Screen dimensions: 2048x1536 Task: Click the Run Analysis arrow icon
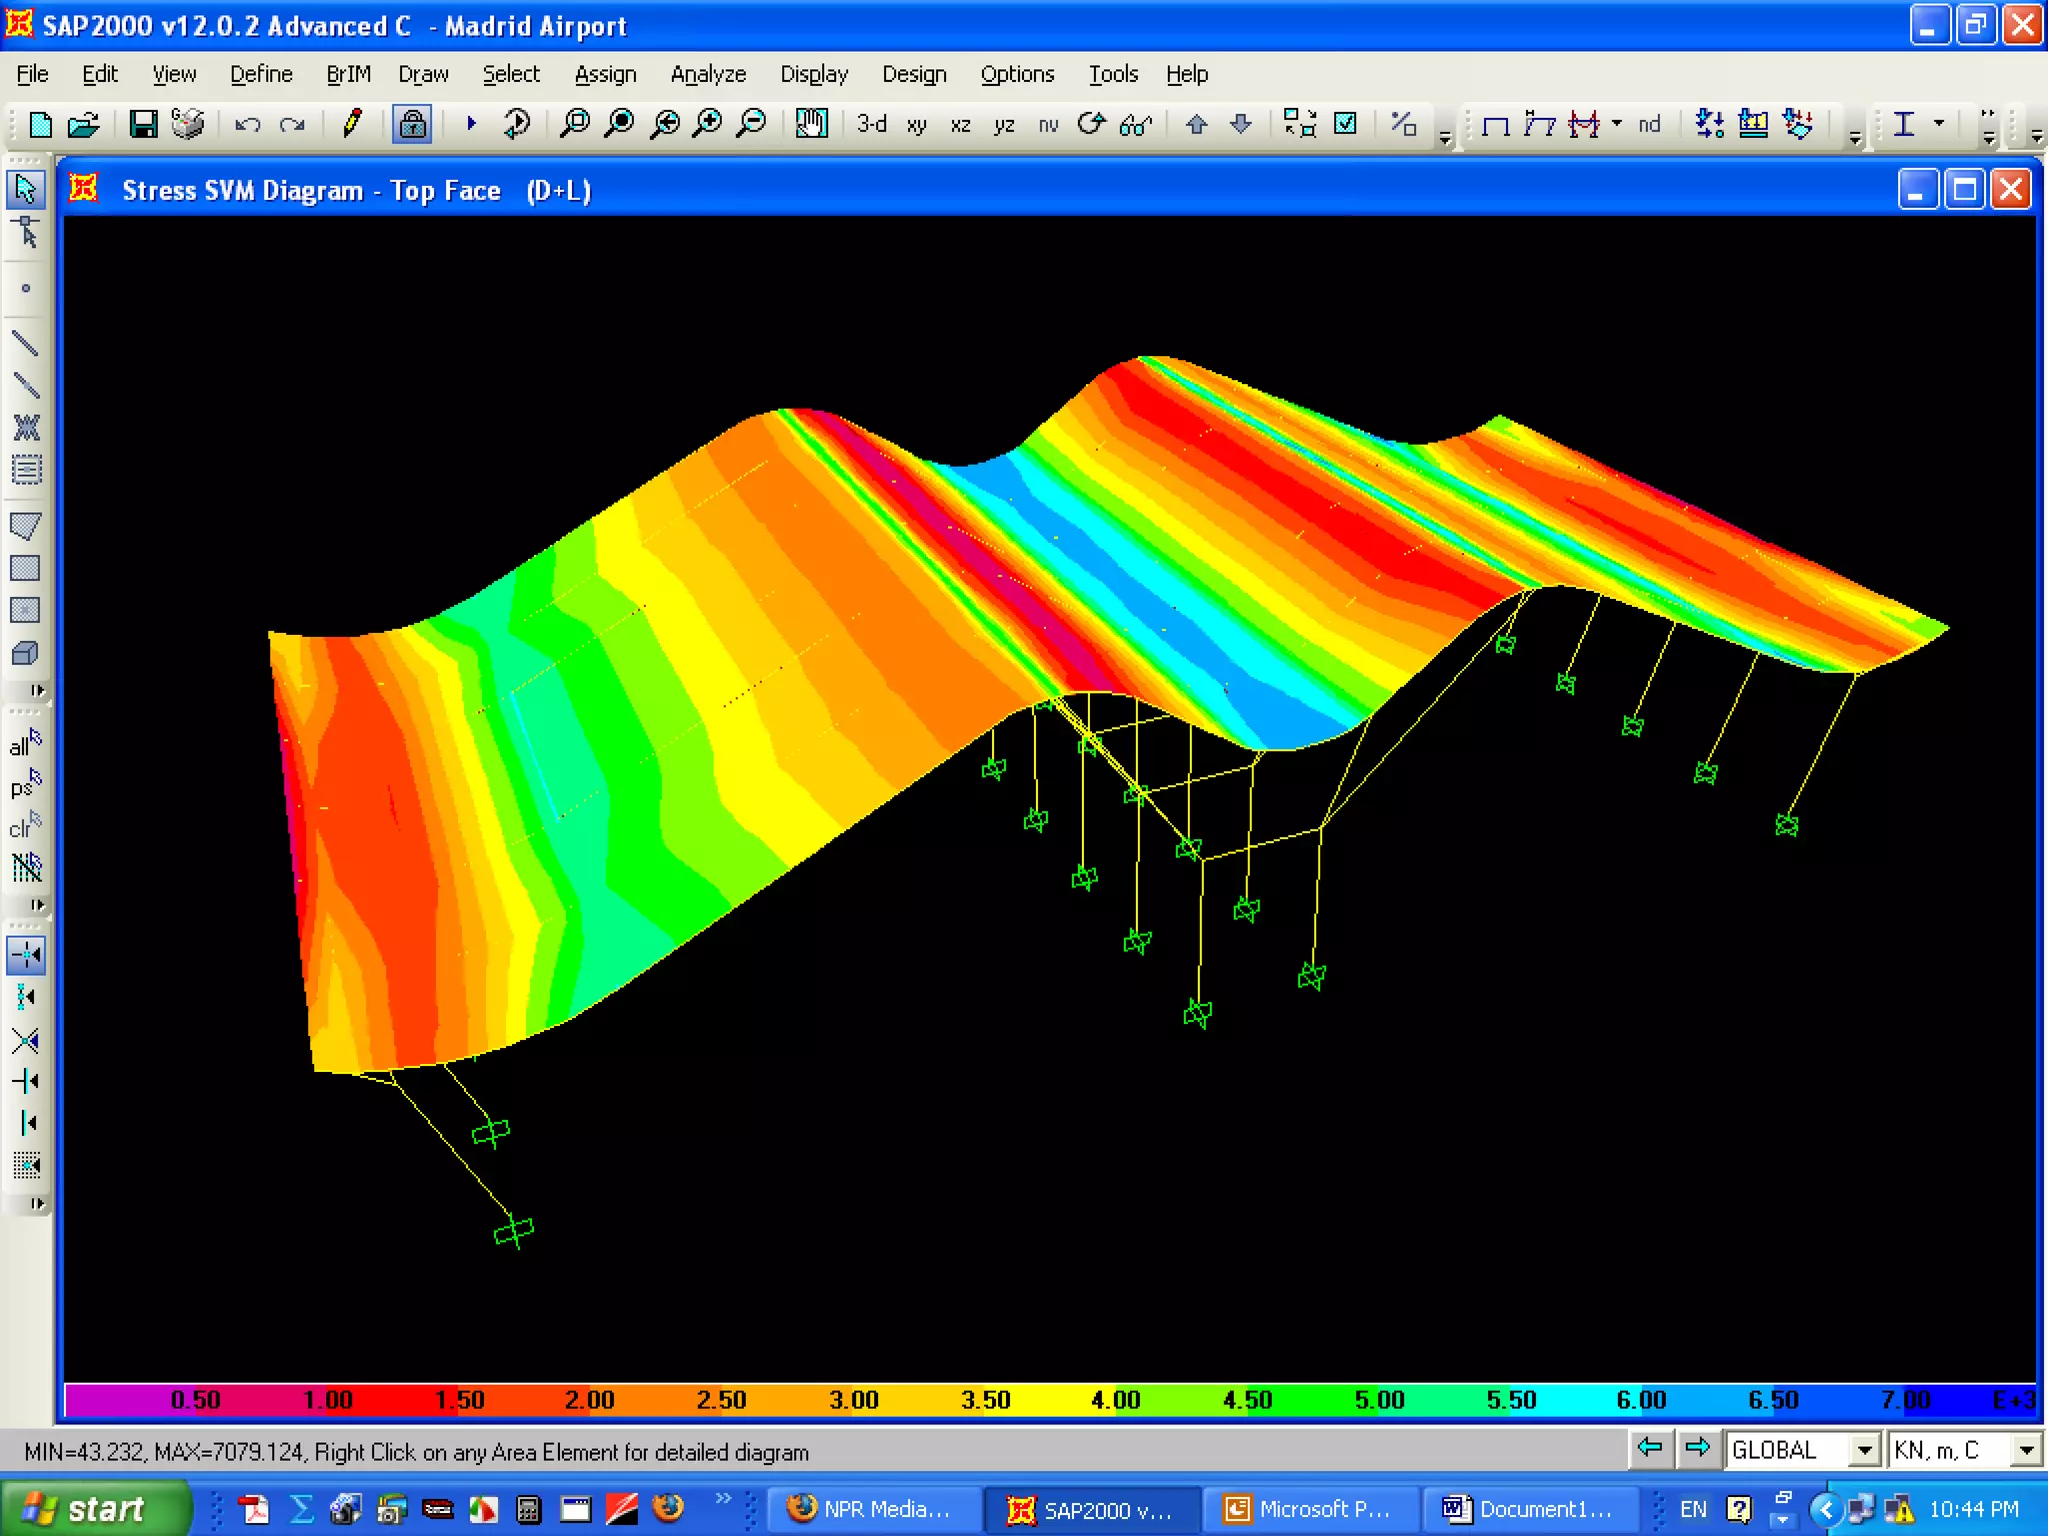471,124
